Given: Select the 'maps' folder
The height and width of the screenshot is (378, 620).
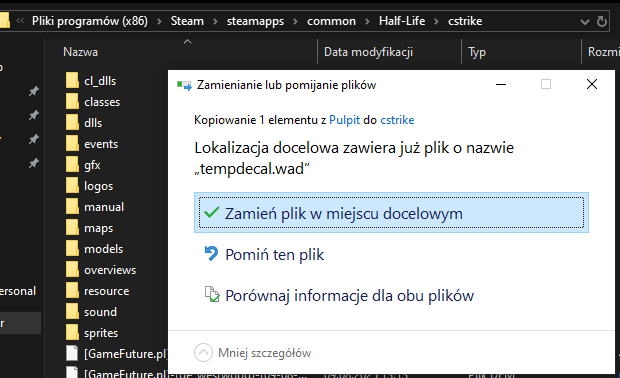Looking at the screenshot, I should (98, 228).
